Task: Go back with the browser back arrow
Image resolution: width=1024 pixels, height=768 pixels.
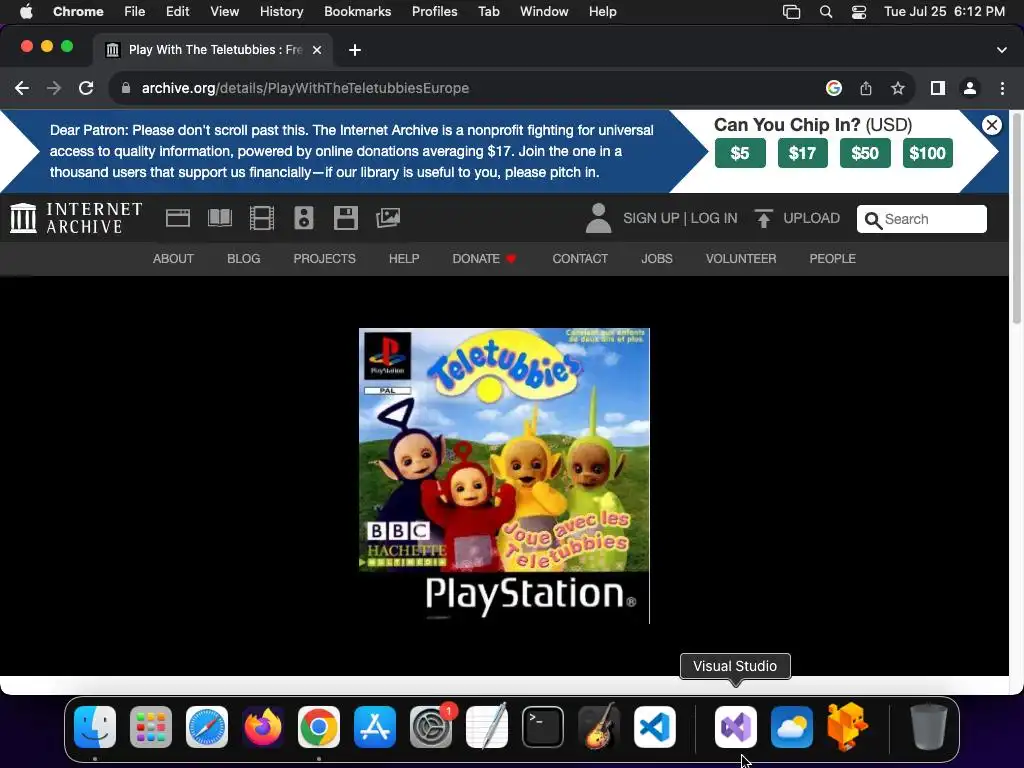Action: point(22,88)
